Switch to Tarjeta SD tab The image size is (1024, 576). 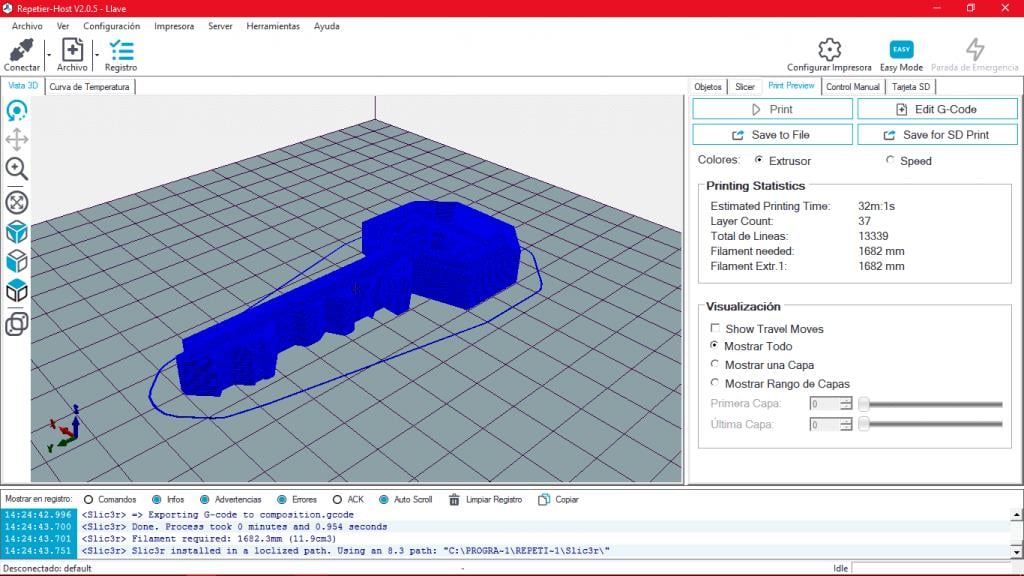pyautogui.click(x=910, y=87)
